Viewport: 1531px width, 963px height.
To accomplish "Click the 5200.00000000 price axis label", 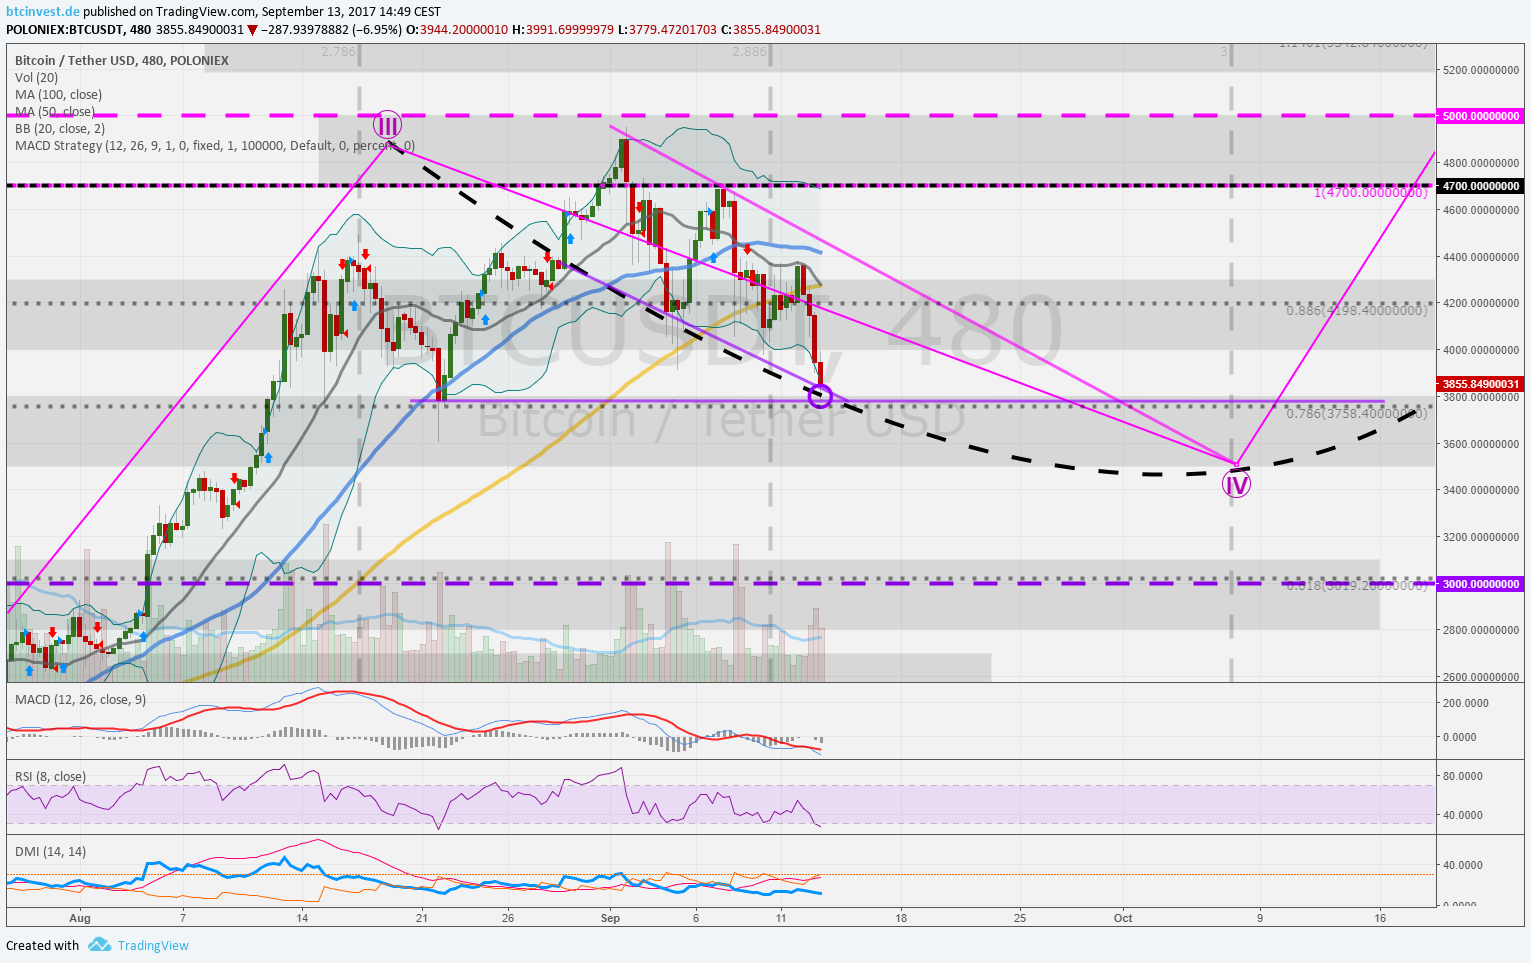I will coord(1482,70).
